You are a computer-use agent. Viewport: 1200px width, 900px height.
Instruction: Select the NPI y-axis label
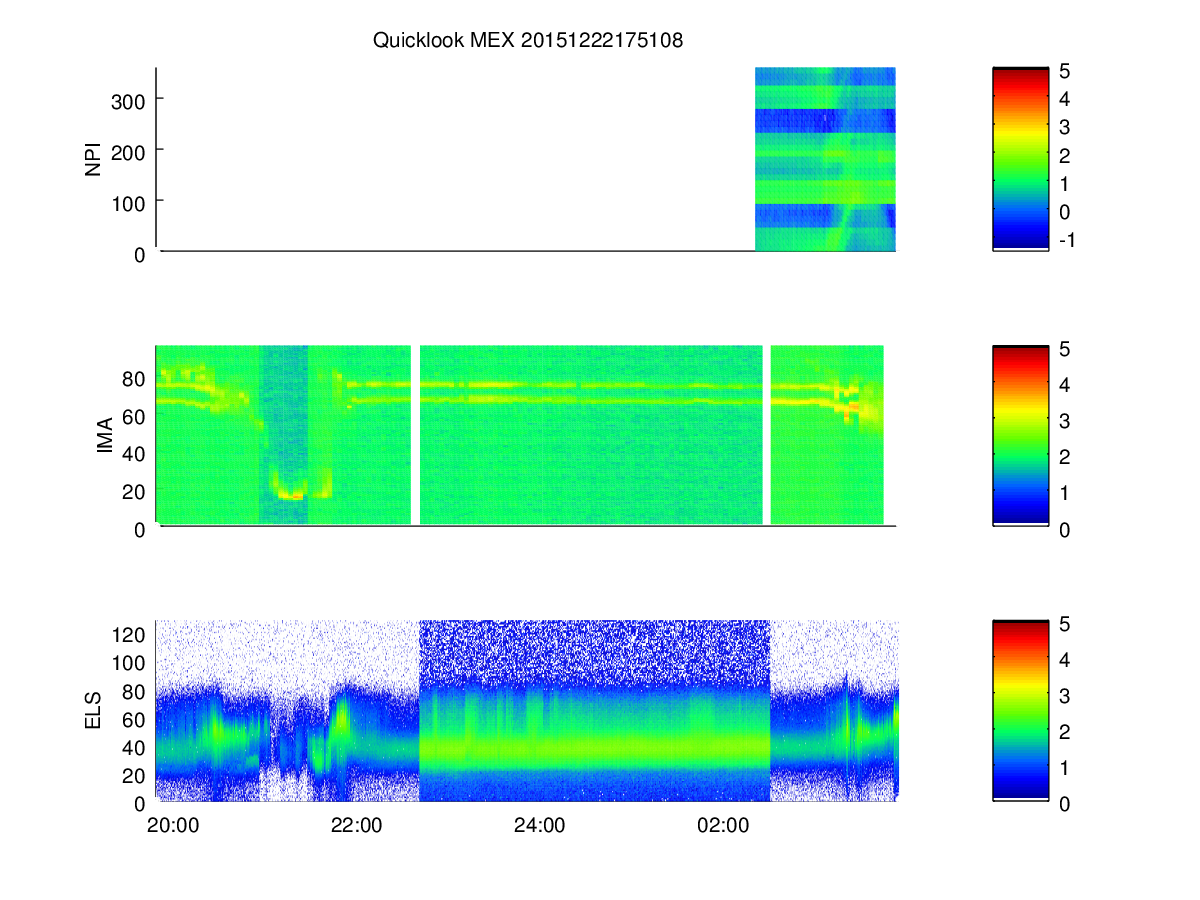(94, 160)
